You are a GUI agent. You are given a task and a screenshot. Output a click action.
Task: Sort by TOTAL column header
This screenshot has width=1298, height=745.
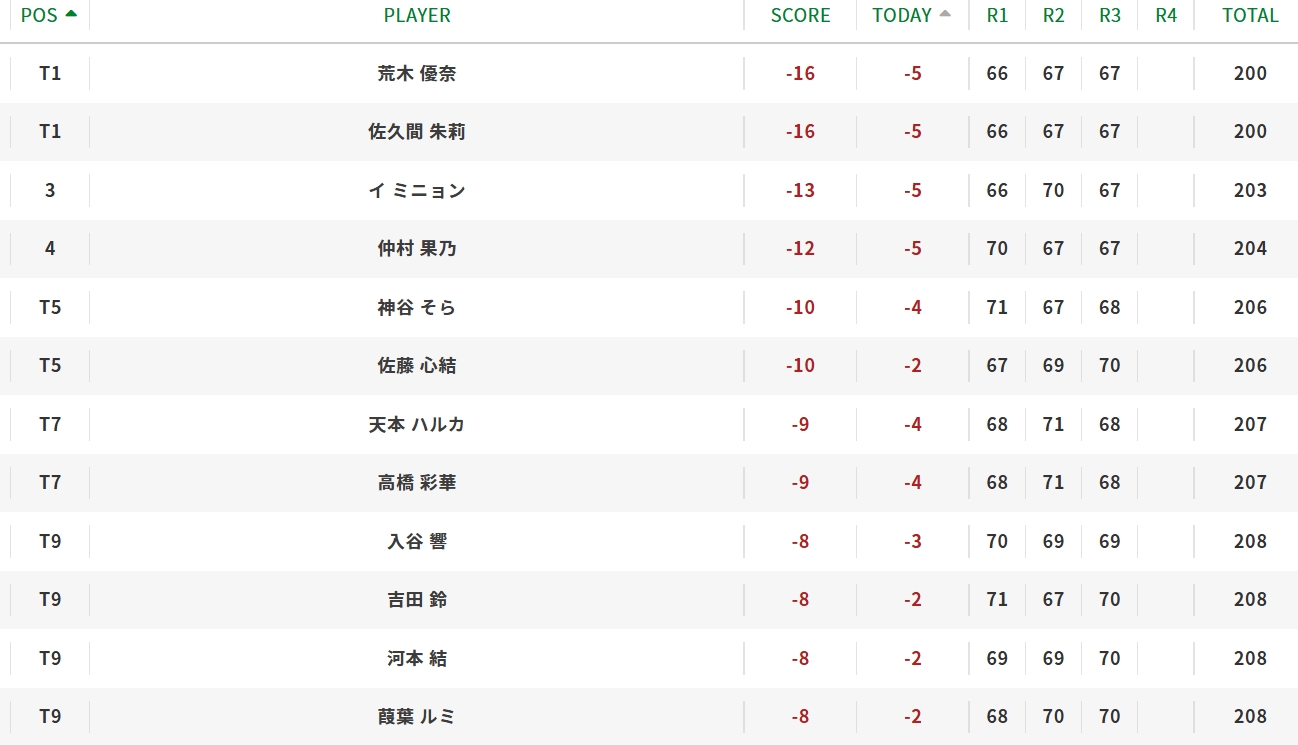click(1250, 15)
